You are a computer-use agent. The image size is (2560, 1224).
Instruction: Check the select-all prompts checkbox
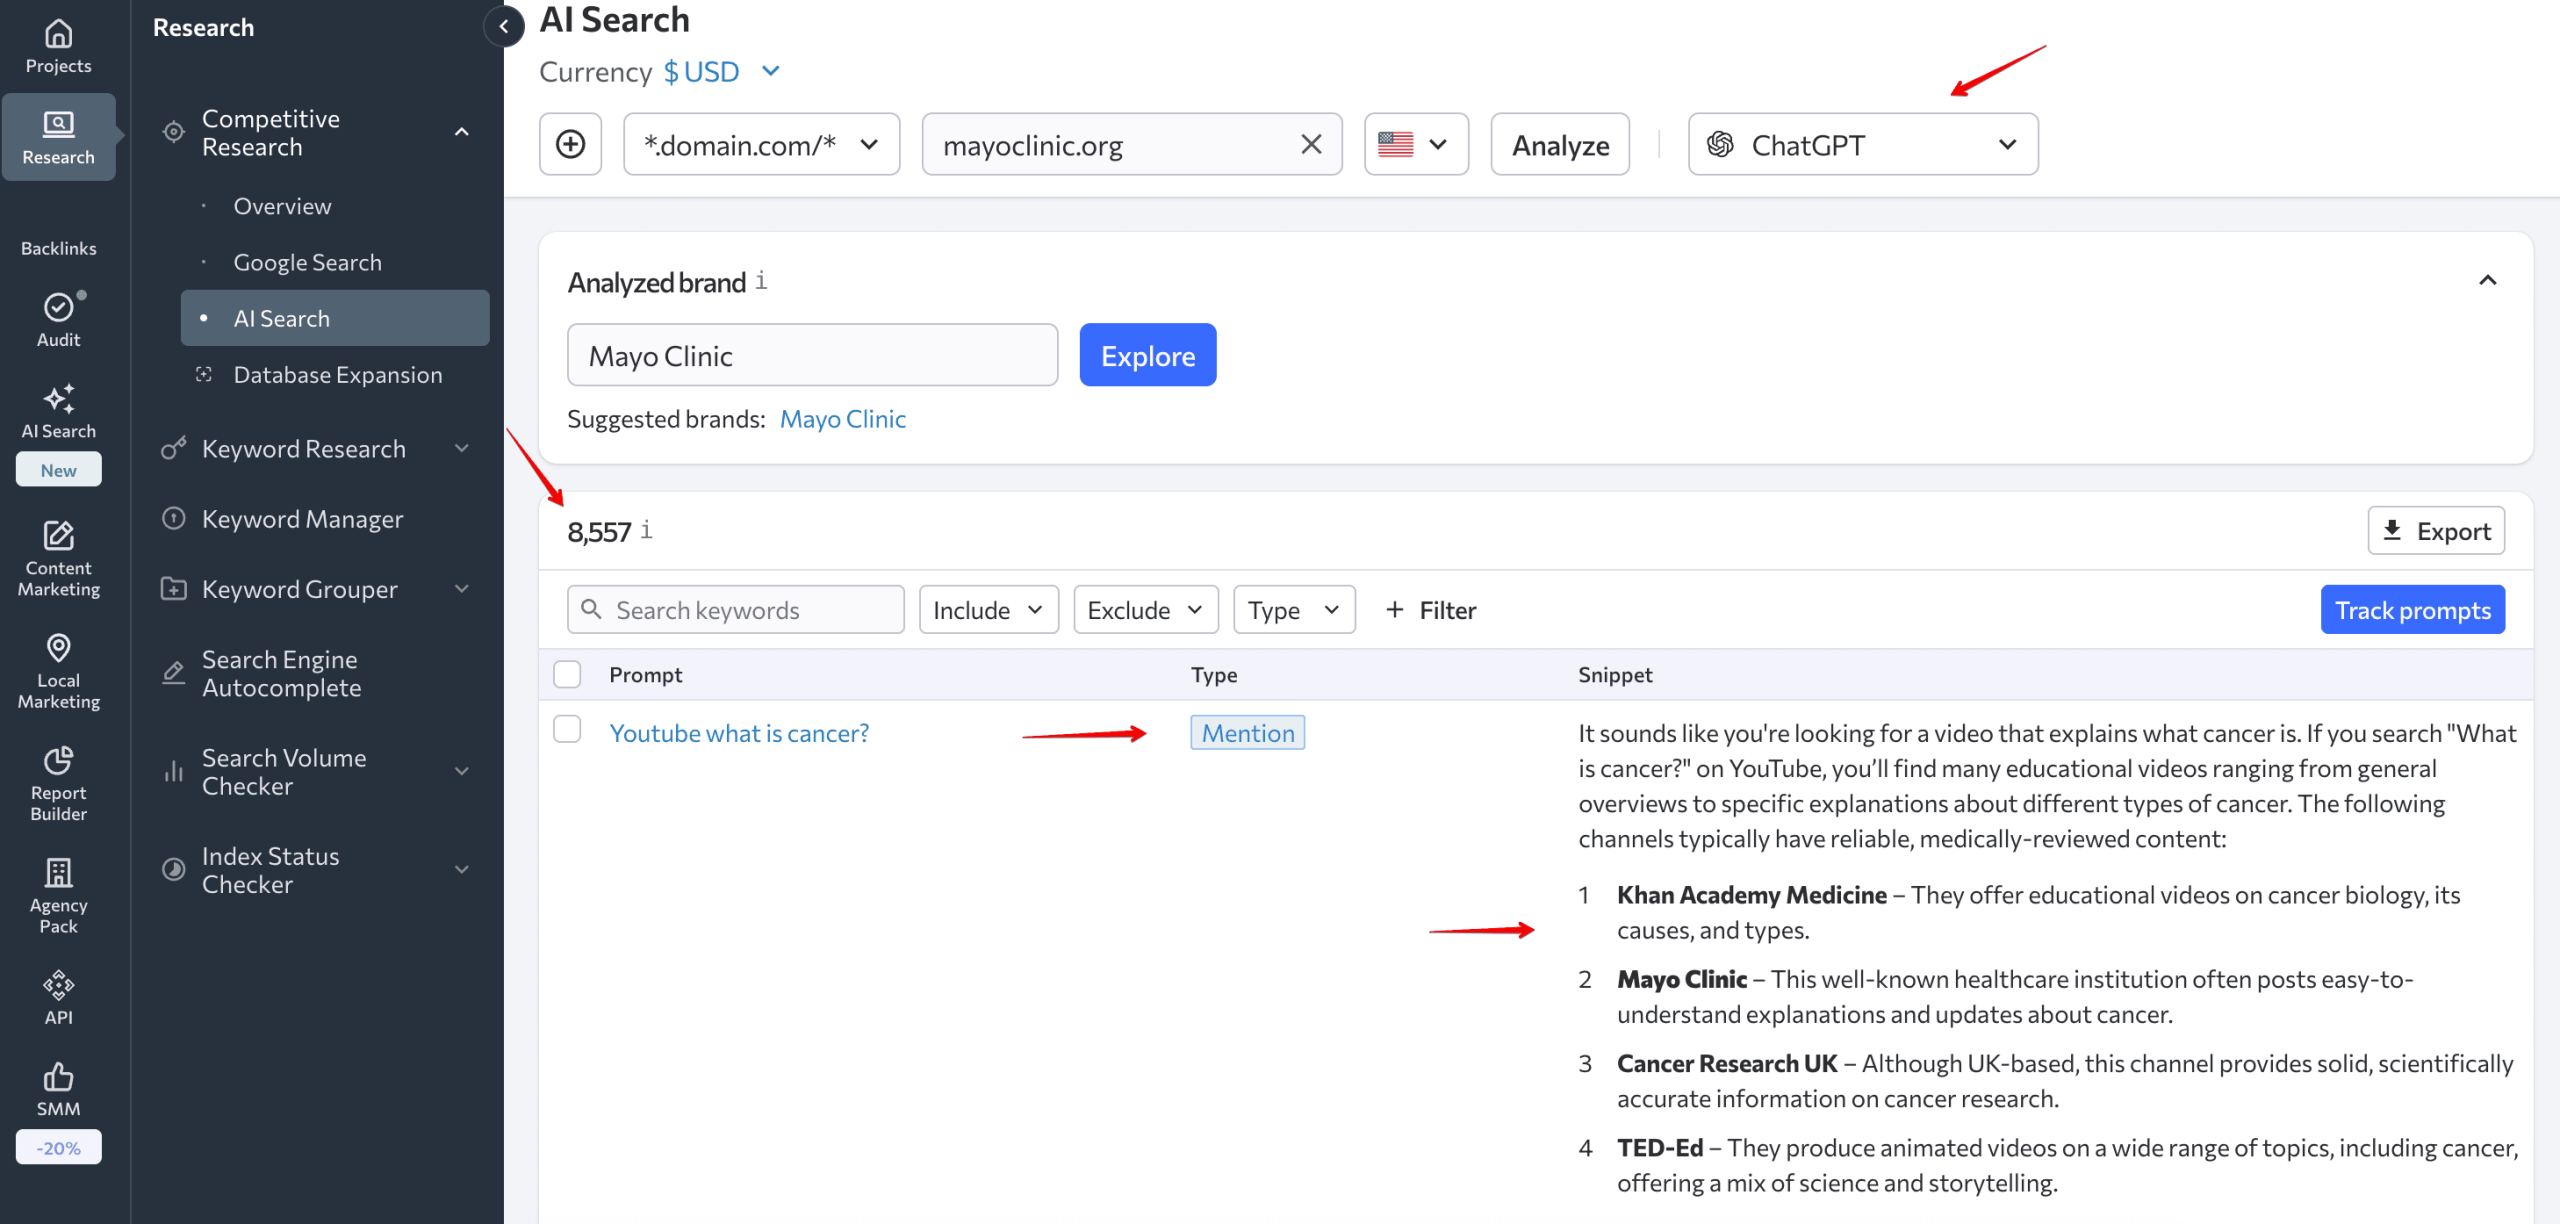pyautogui.click(x=567, y=674)
